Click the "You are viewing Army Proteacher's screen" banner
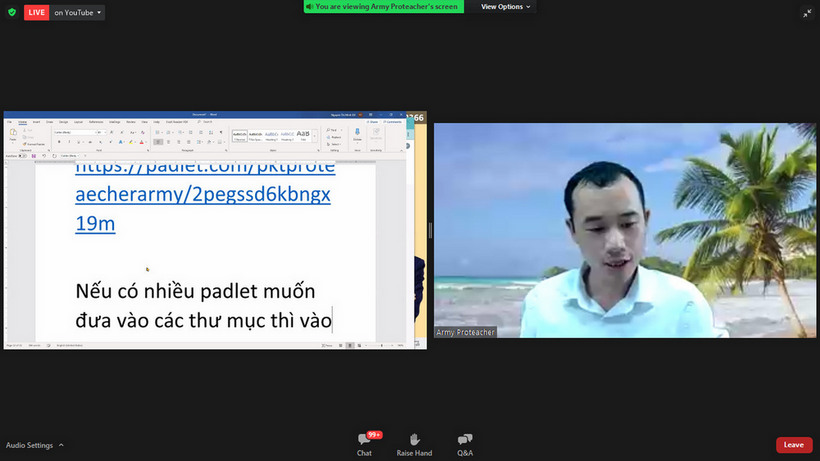This screenshot has width=820, height=461. [x=384, y=7]
